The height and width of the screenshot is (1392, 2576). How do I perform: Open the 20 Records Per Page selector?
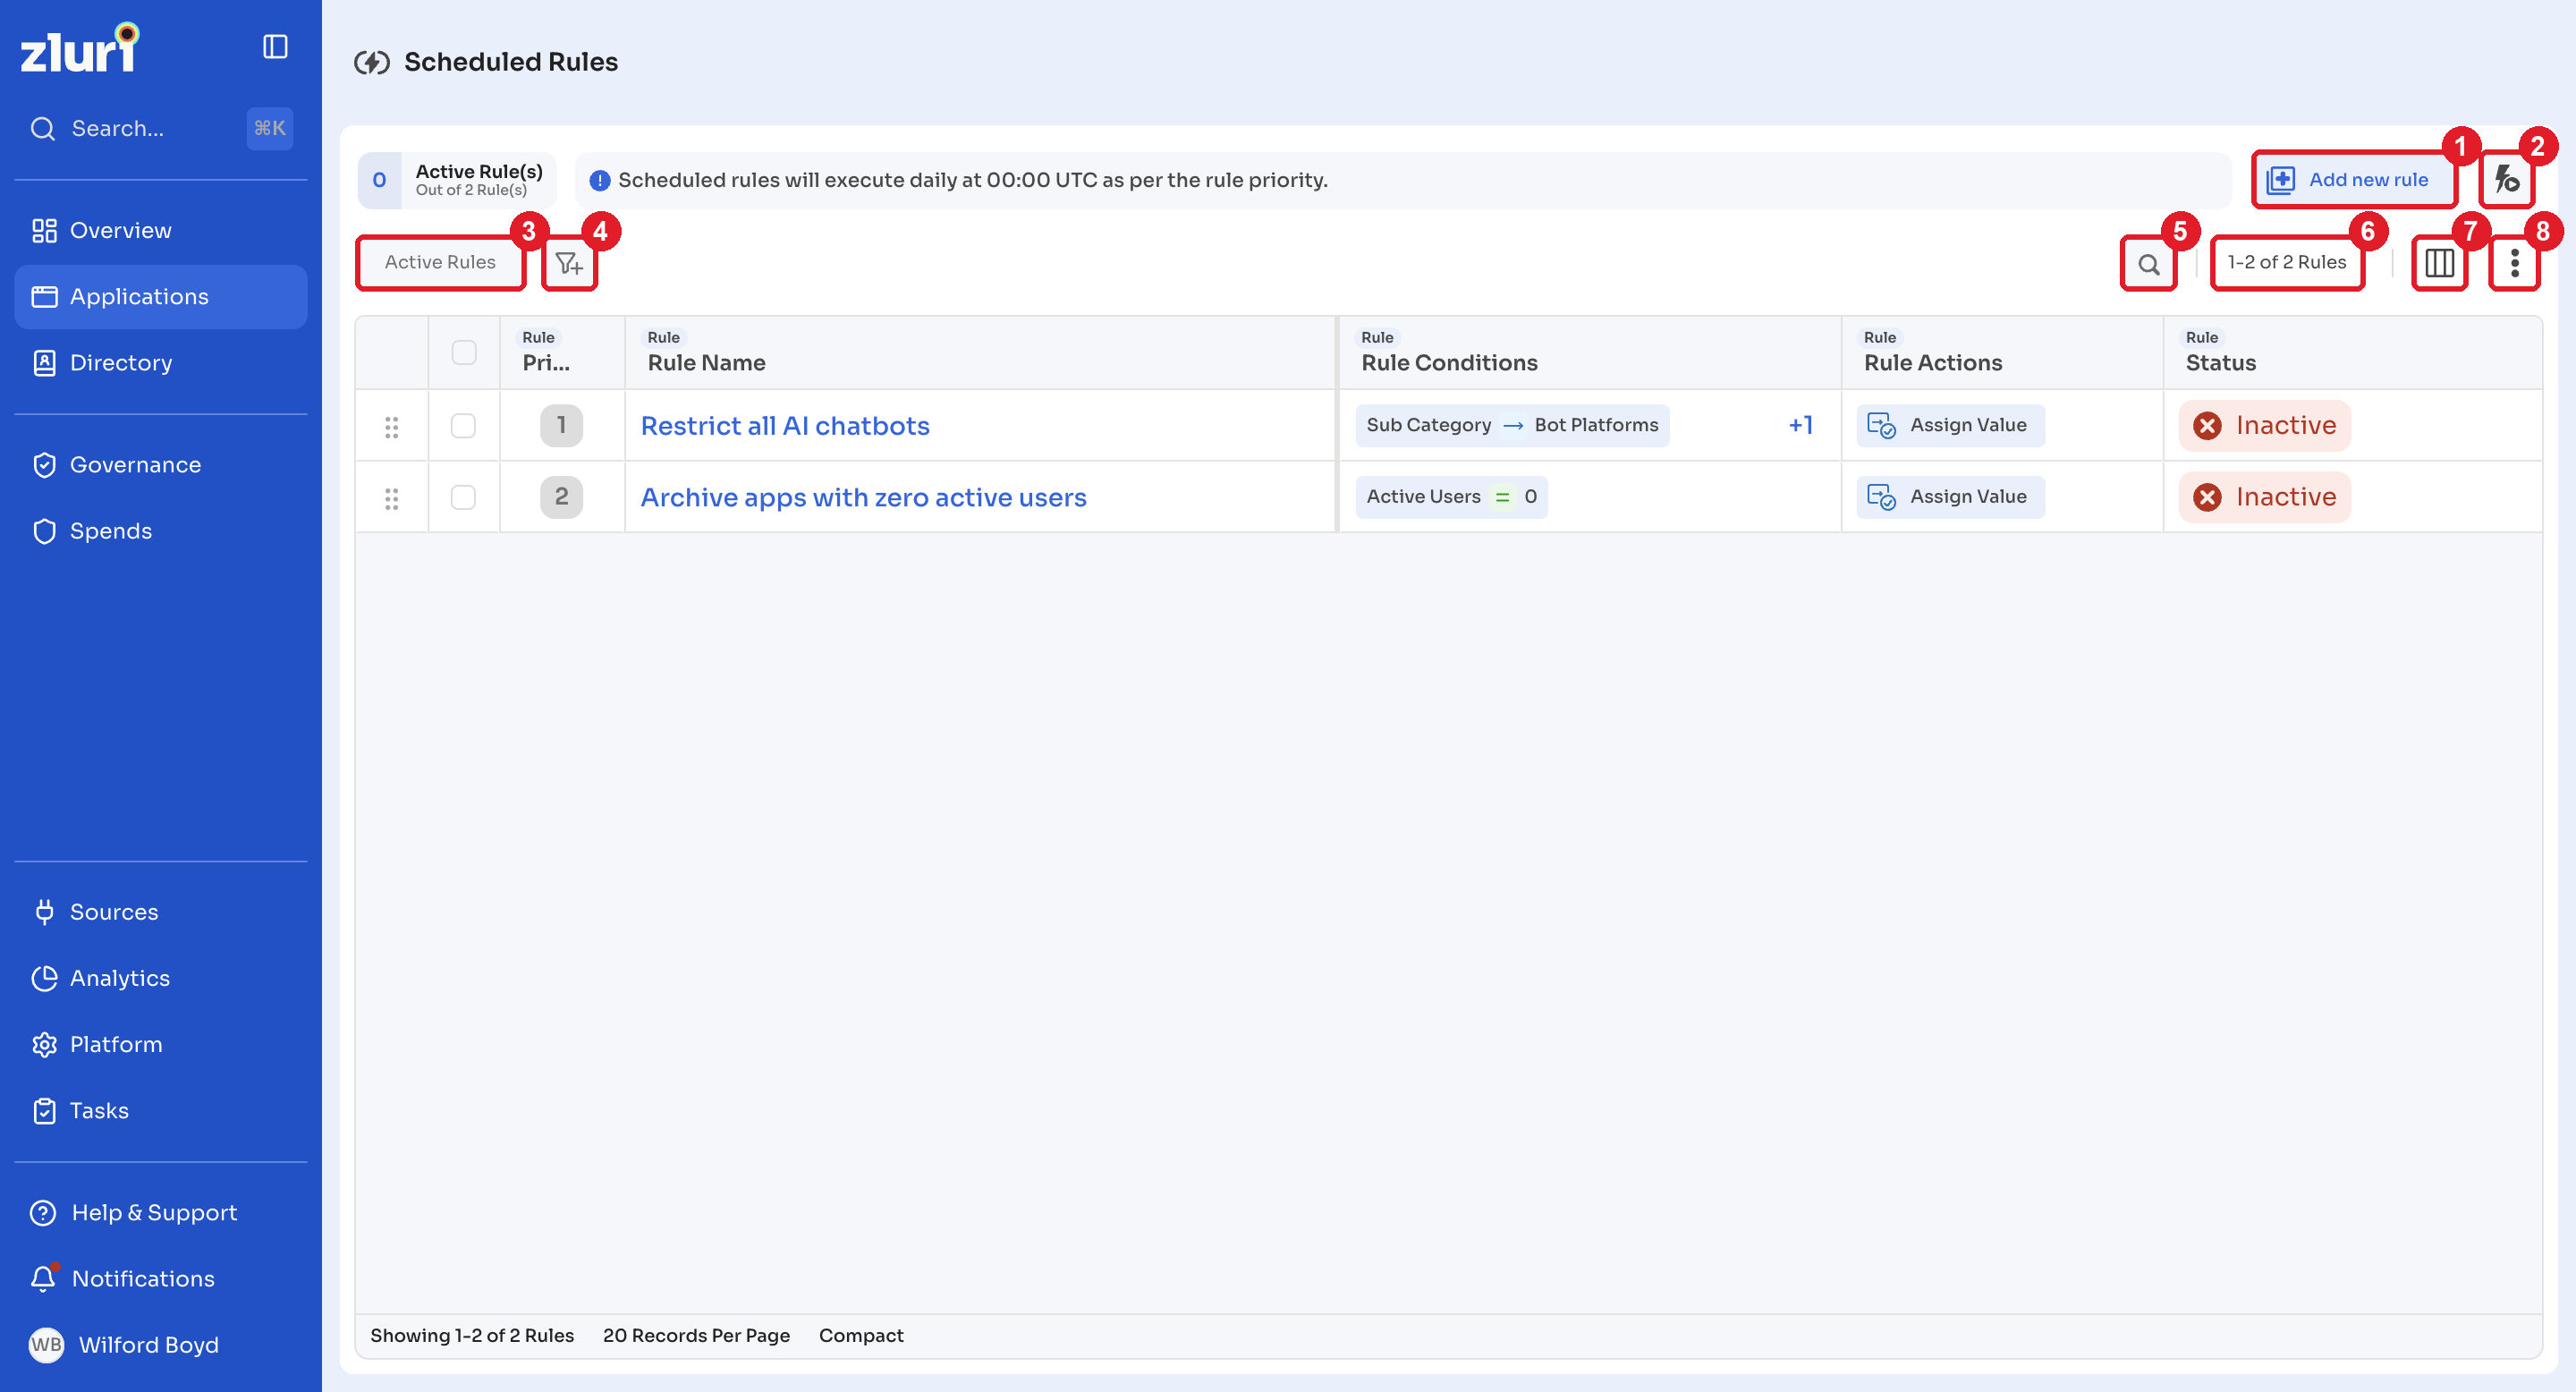[x=696, y=1335]
